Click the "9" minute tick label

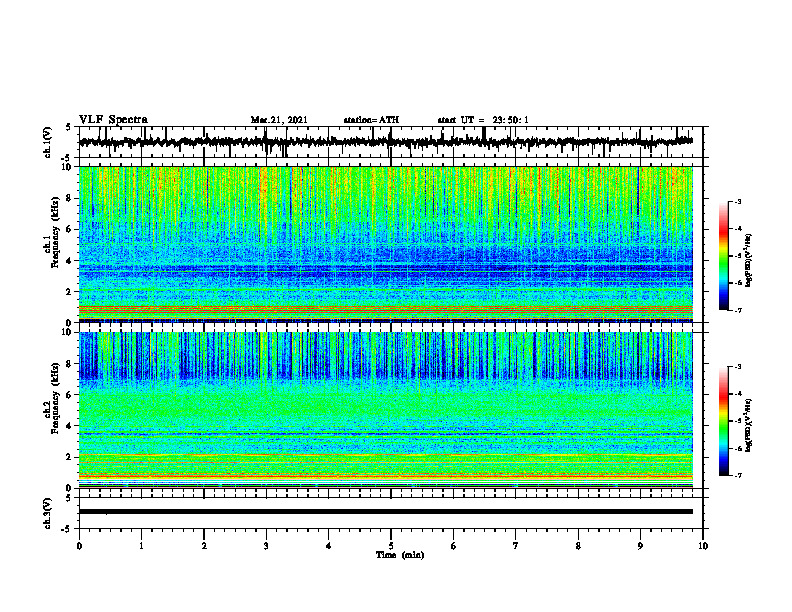point(640,546)
